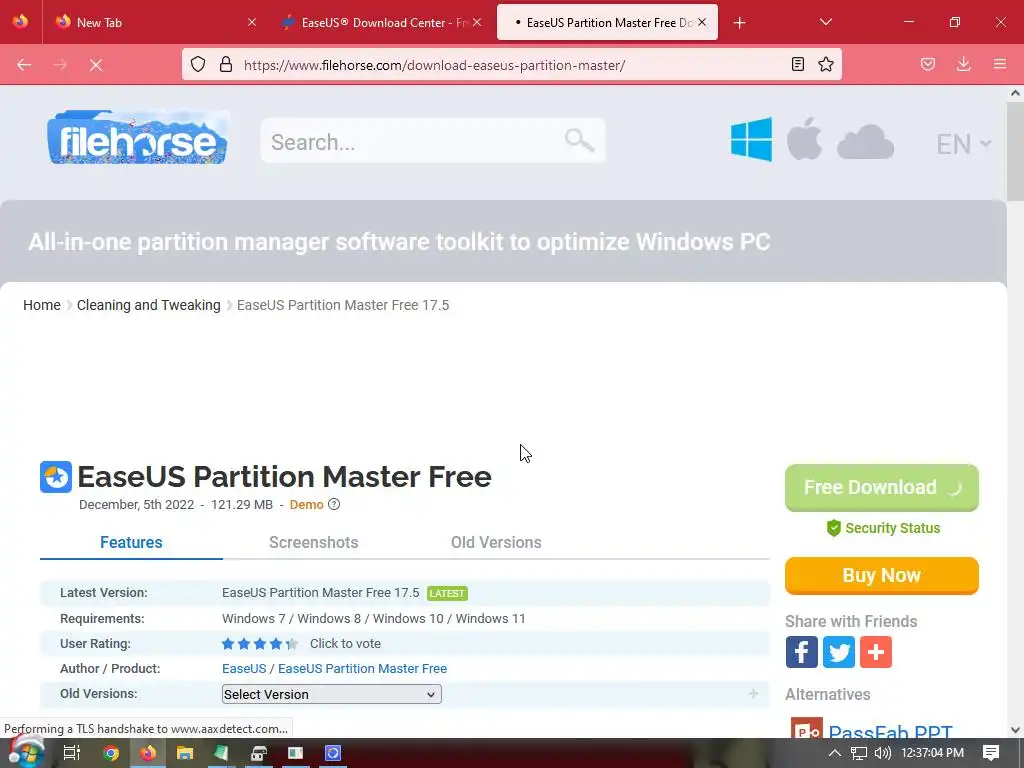The image size is (1024, 768).
Task: Click the URL address bar
Action: (511, 65)
